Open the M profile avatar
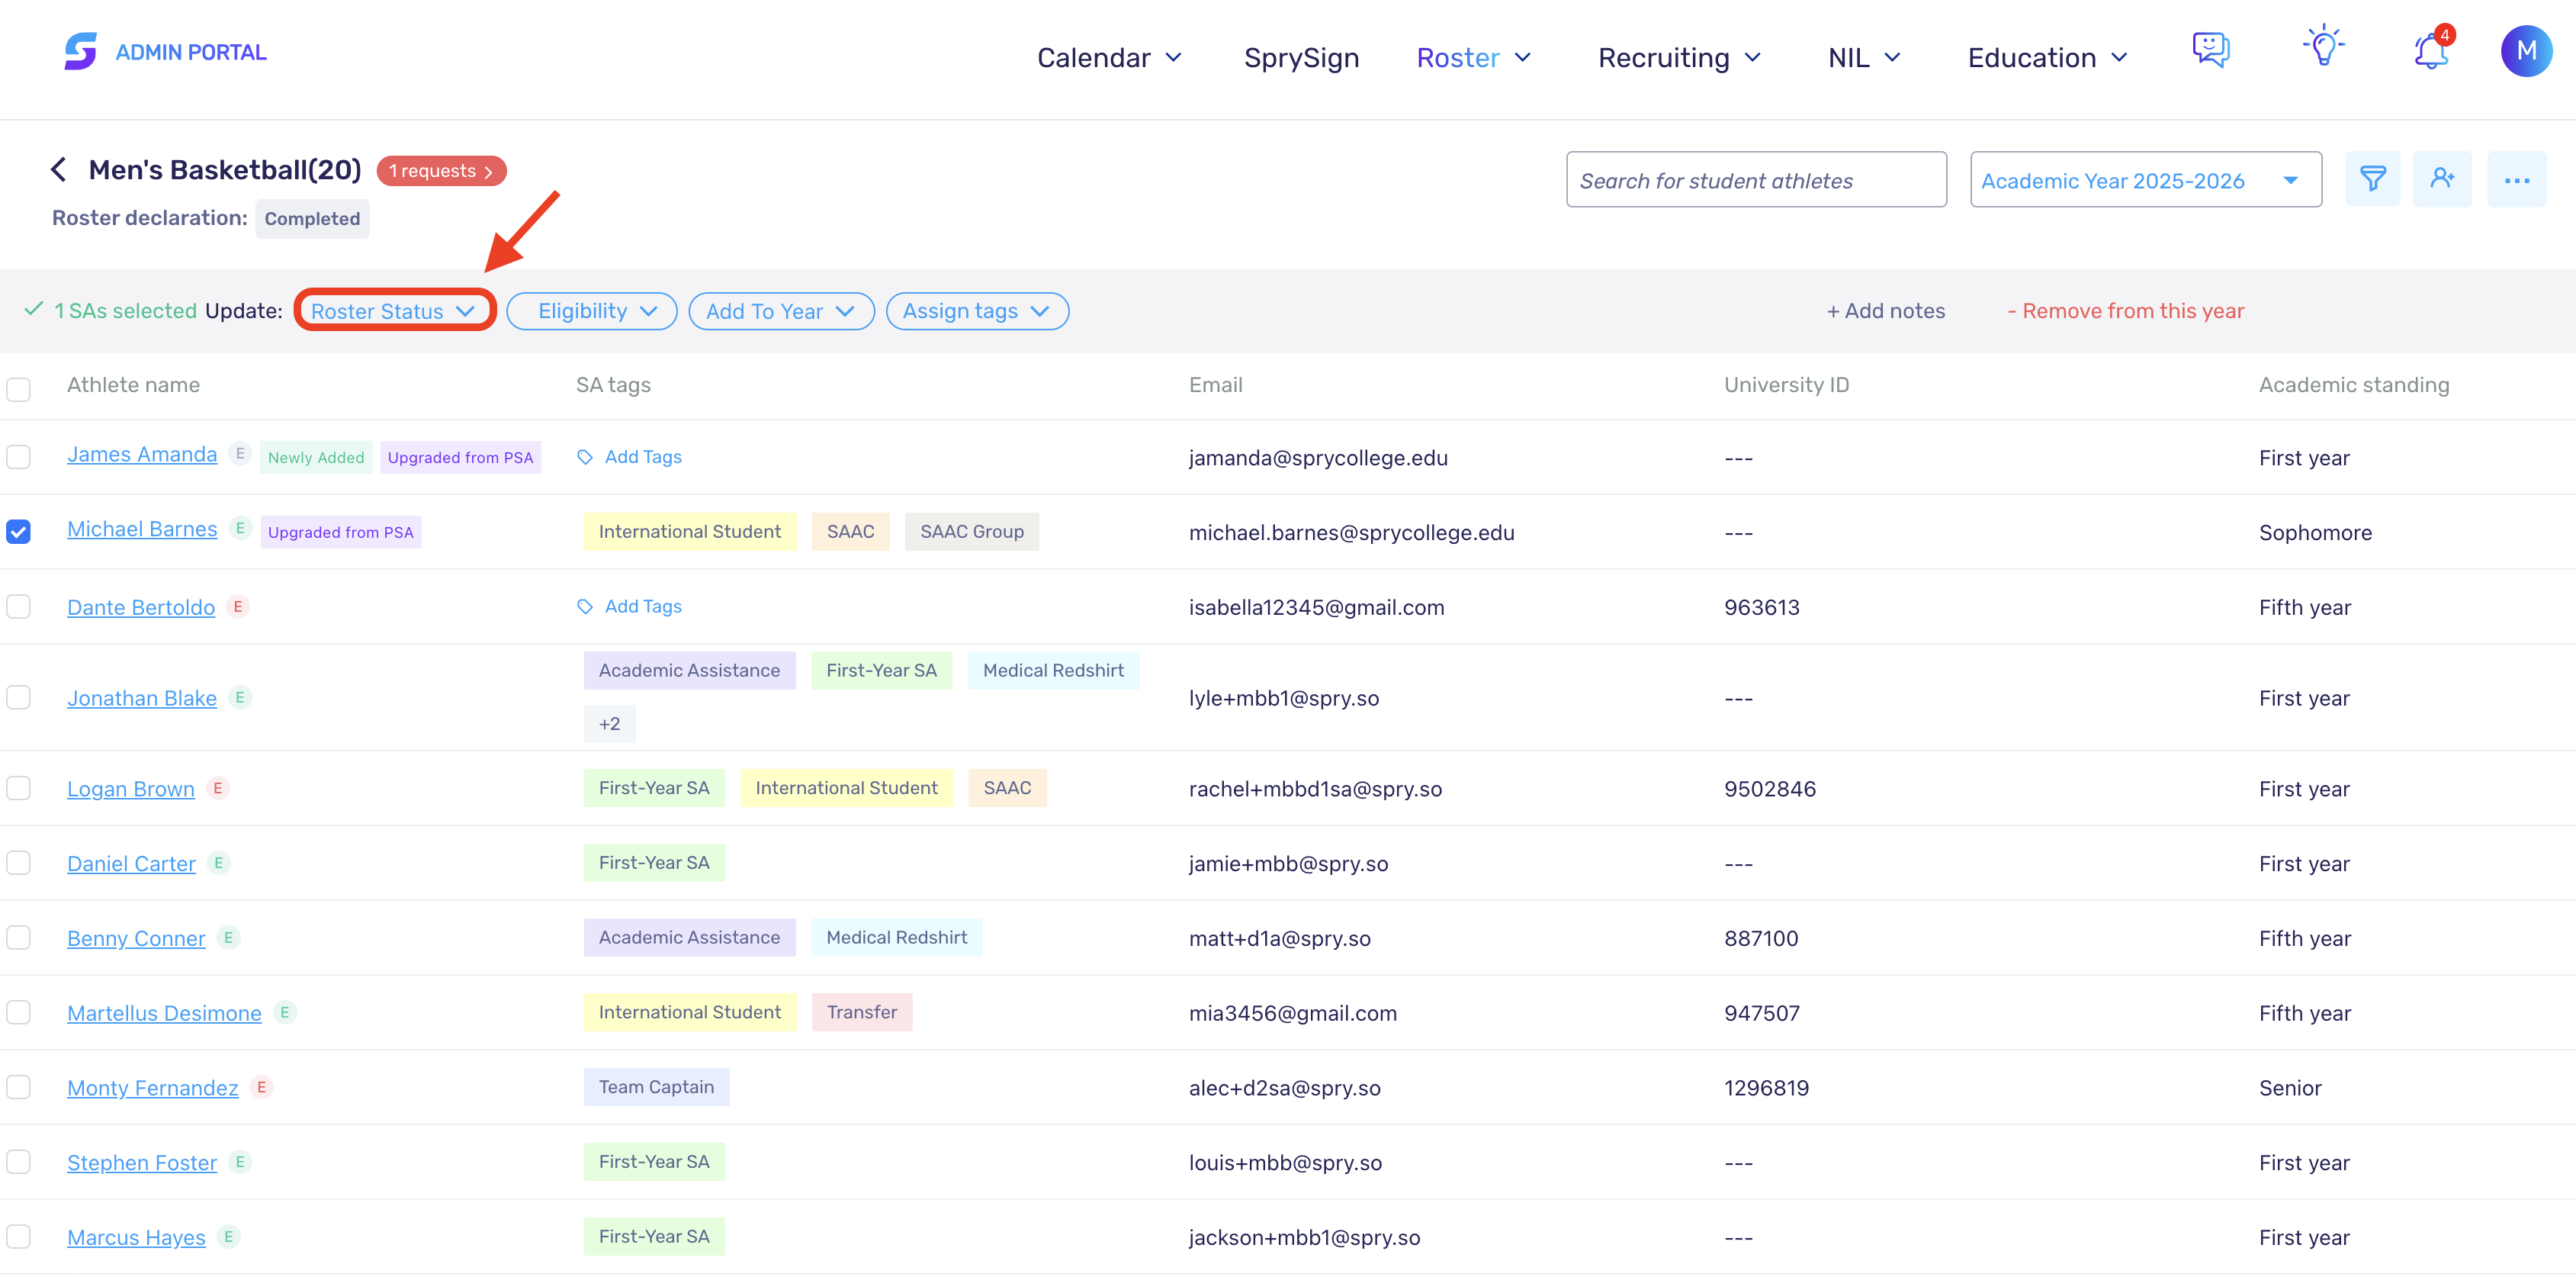 point(2526,51)
